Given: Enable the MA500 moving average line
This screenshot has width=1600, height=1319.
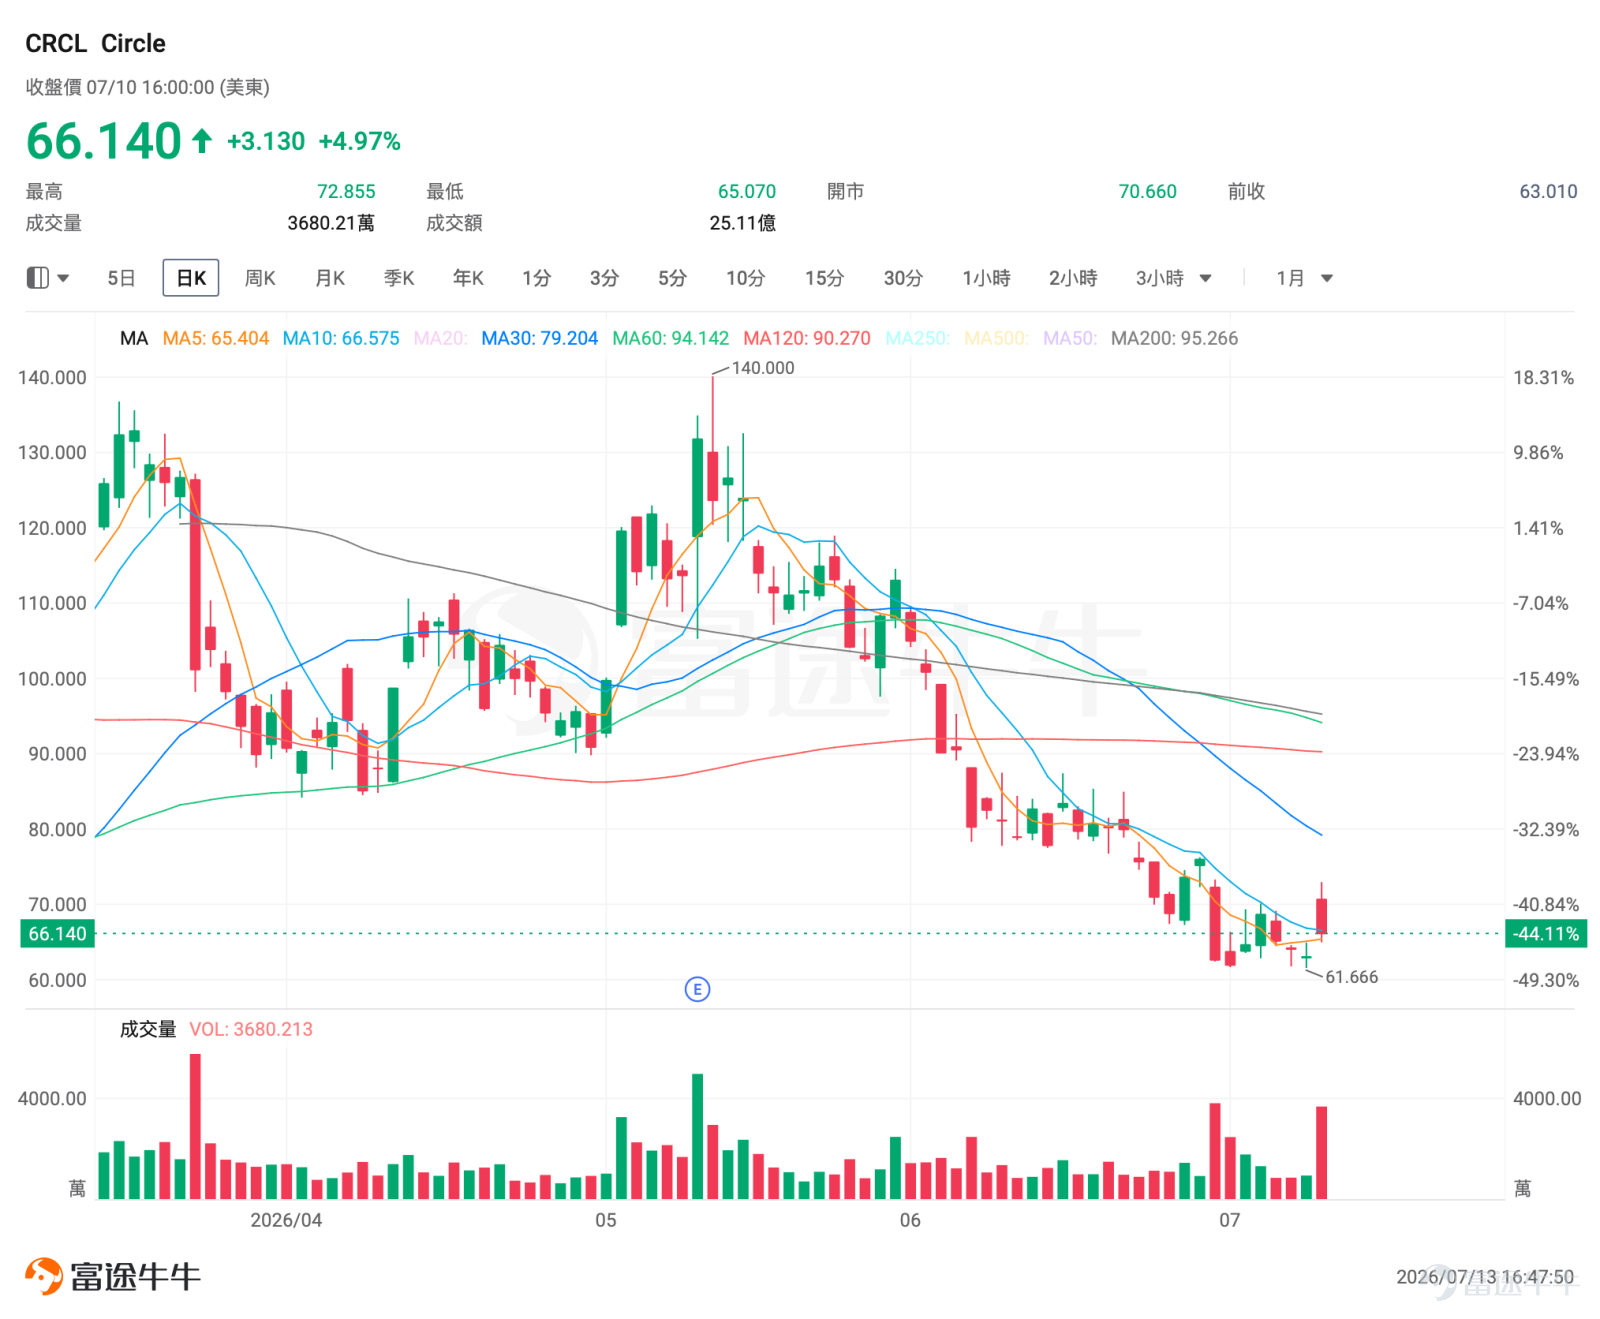Looking at the screenshot, I should coord(996,338).
